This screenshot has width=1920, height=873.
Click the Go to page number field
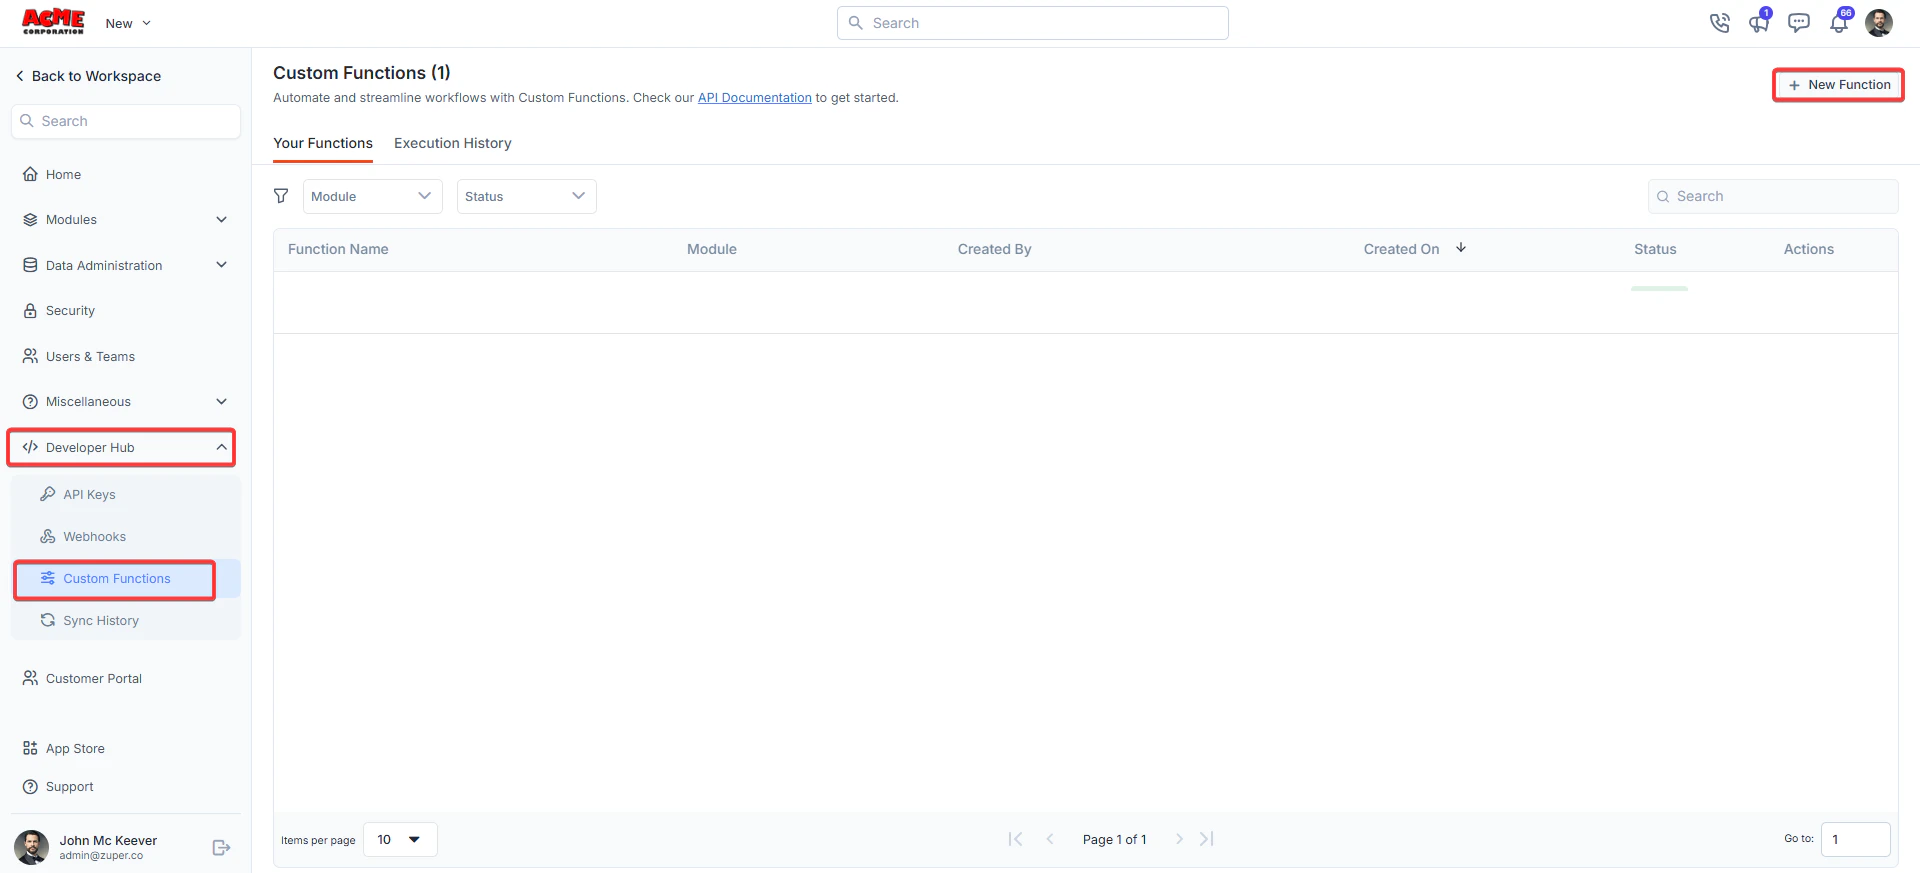1855,840
